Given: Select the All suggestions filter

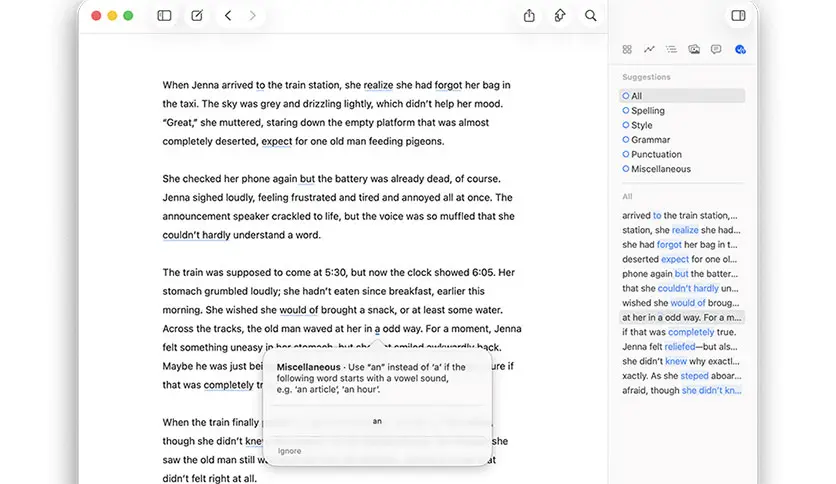Looking at the screenshot, I should [682, 96].
